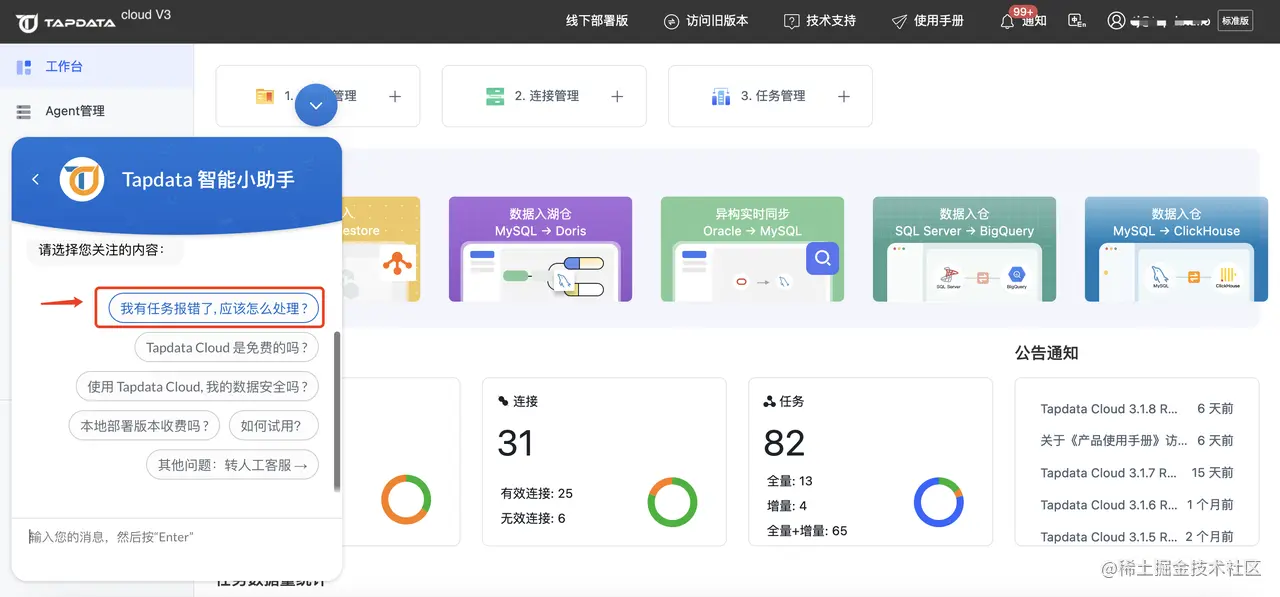Click the 任务管理 blue icon

[x=721, y=97]
